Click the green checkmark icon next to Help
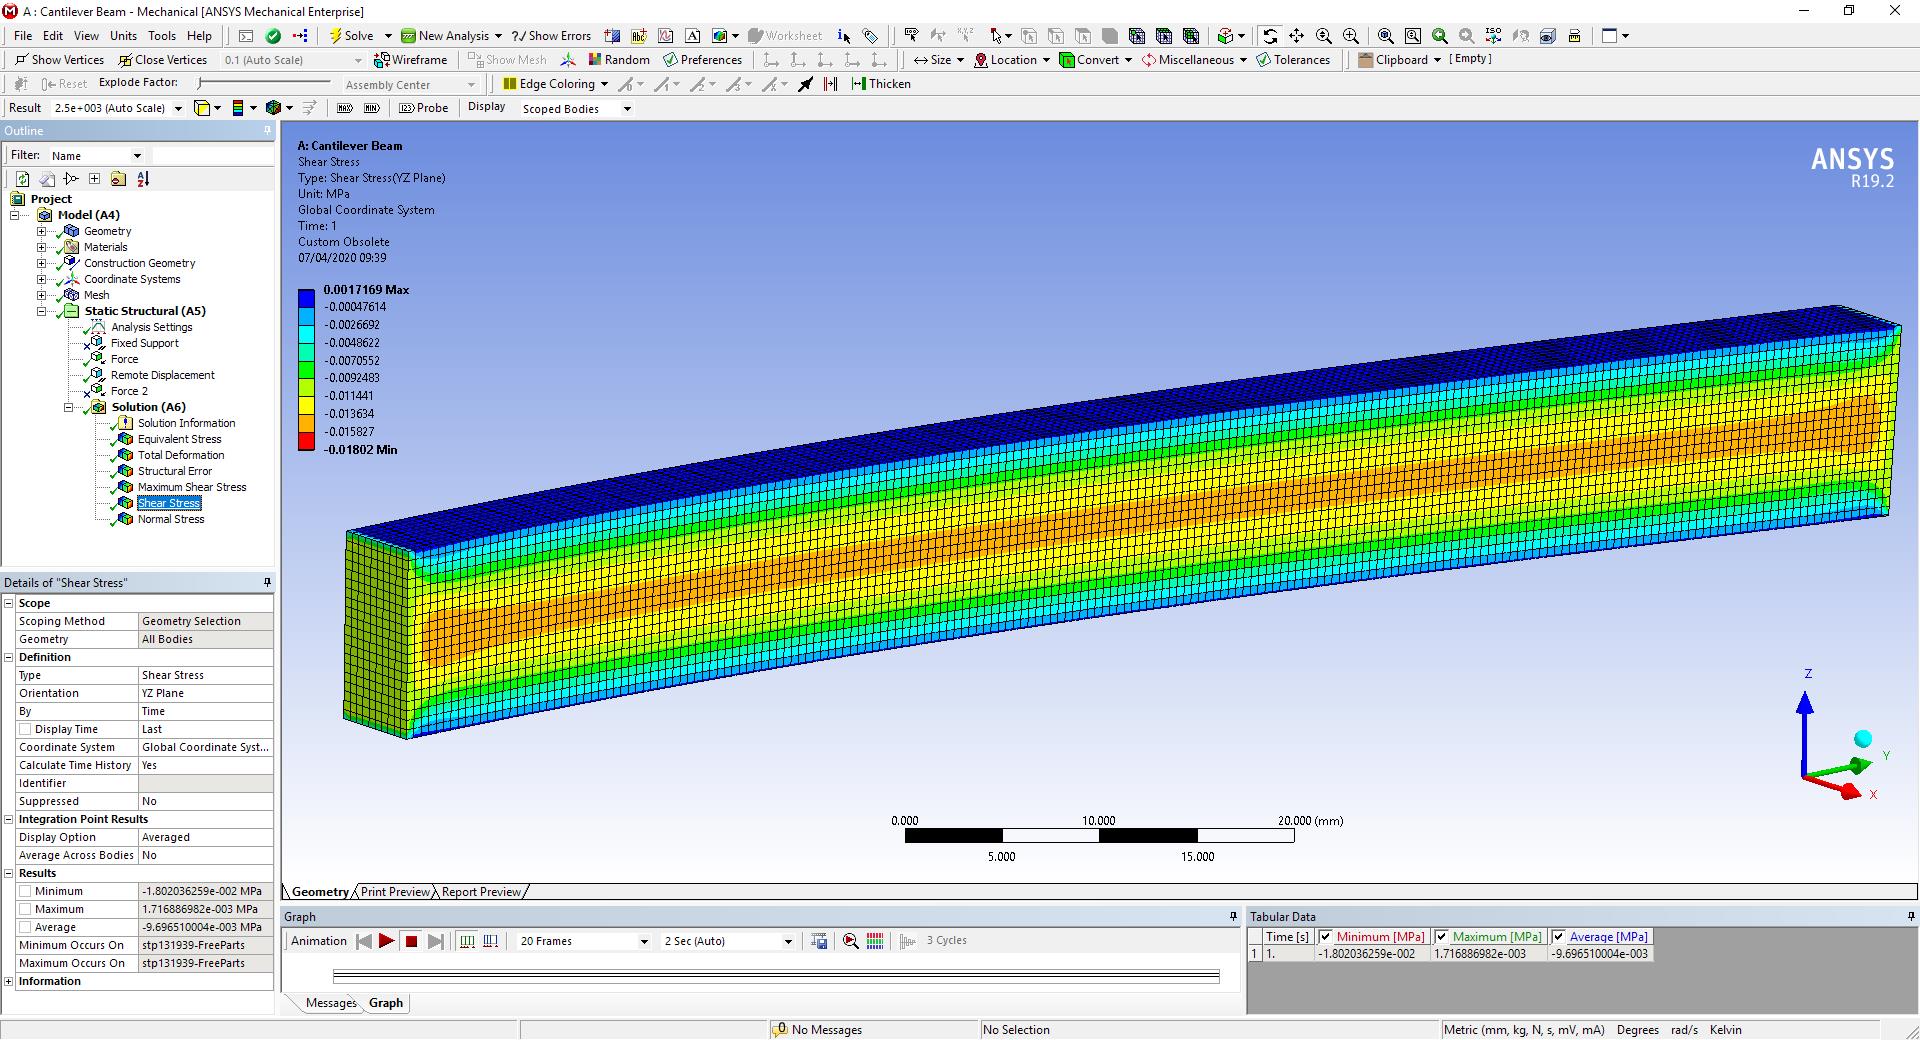The image size is (1920, 1040). click(x=273, y=36)
